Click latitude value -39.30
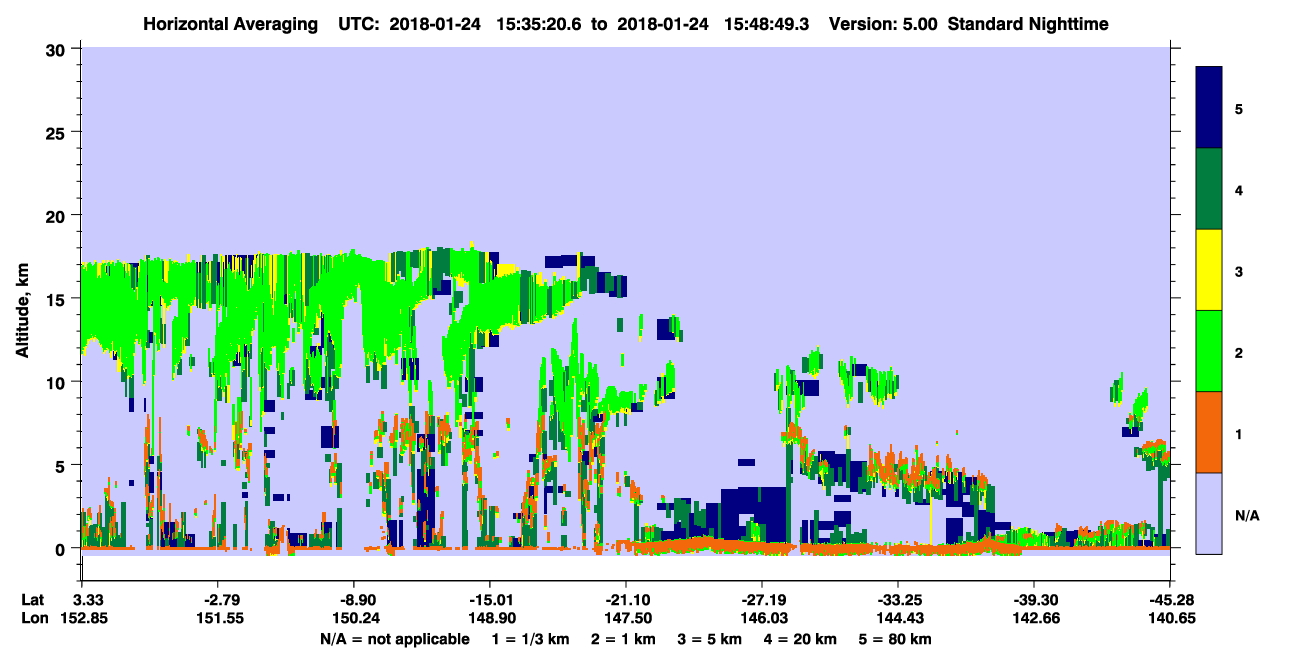 1034,600
